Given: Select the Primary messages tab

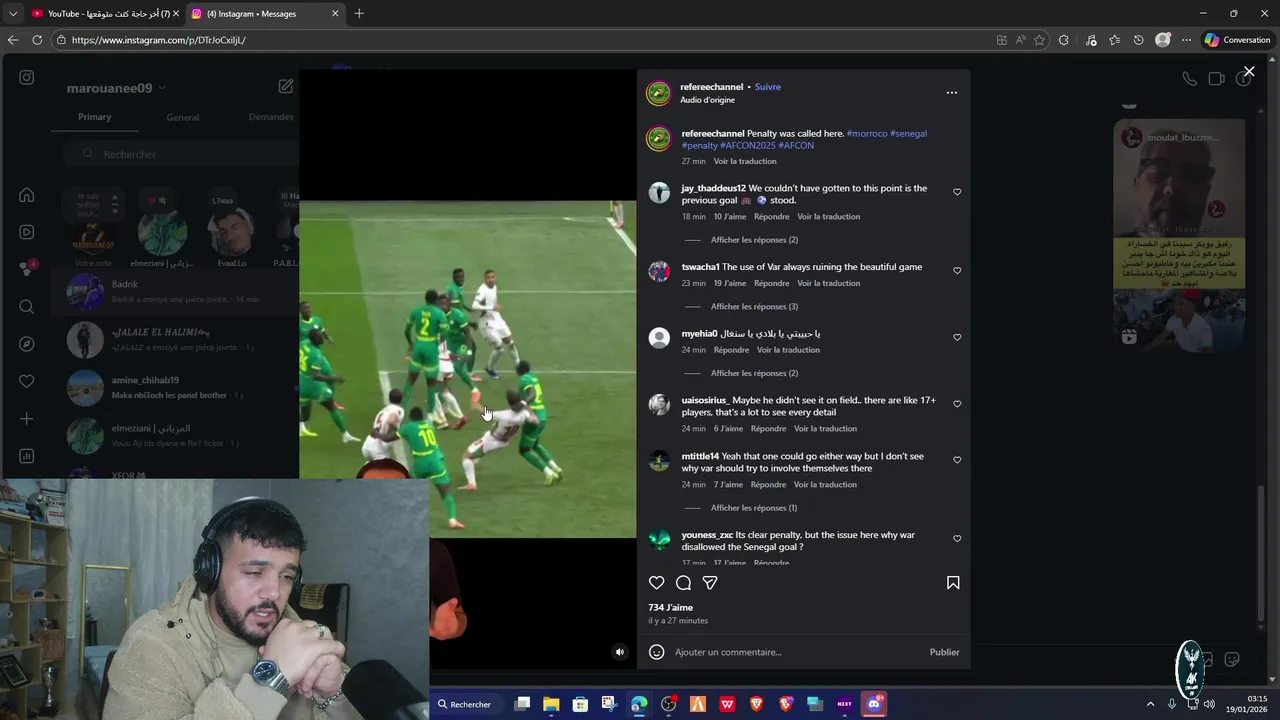Looking at the screenshot, I should pos(95,117).
